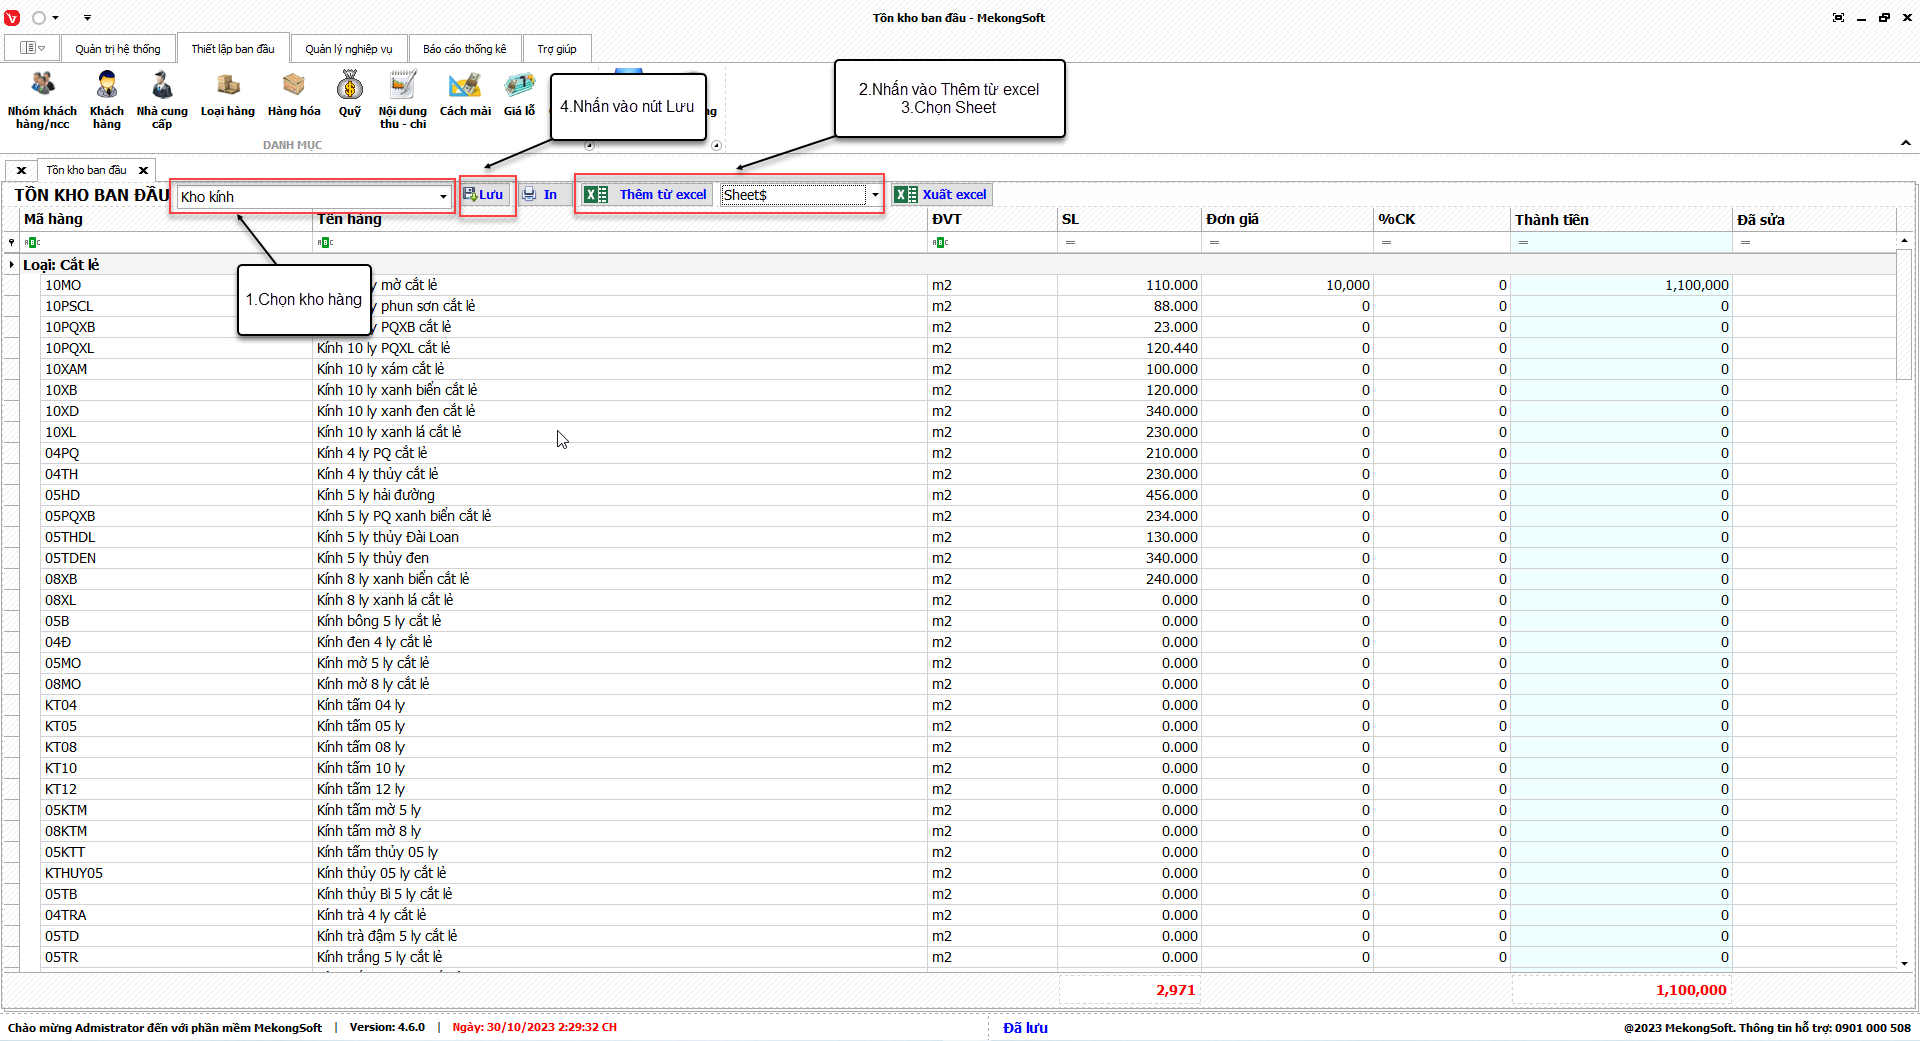
Task: Click the %CK filter equals icon
Action: pos(1386,242)
